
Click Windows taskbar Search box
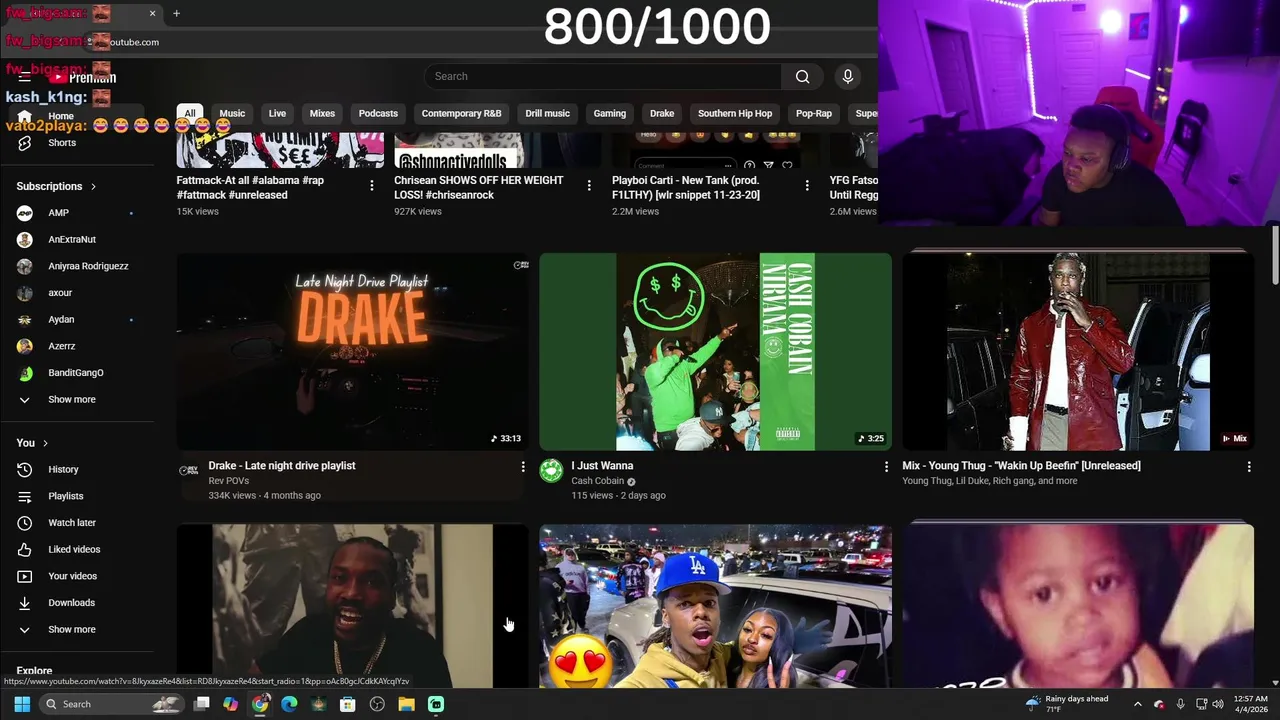tap(112, 704)
